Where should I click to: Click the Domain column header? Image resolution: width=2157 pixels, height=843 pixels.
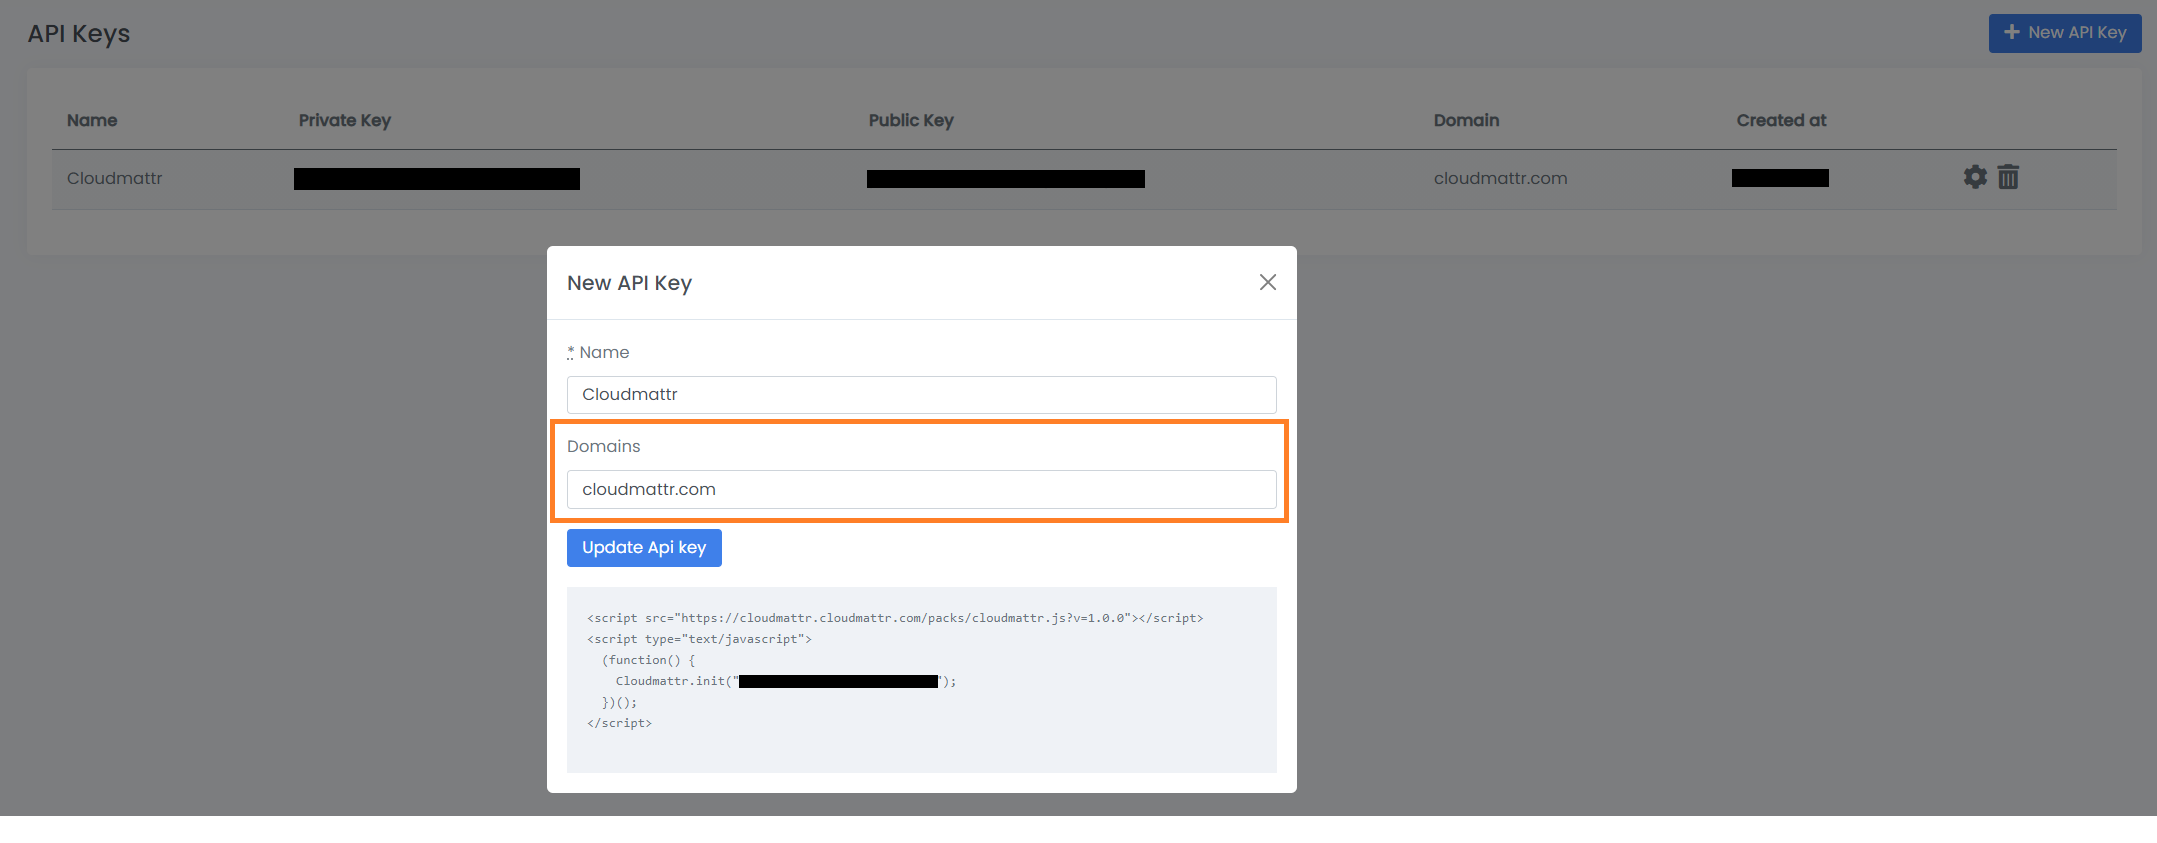[1466, 120]
